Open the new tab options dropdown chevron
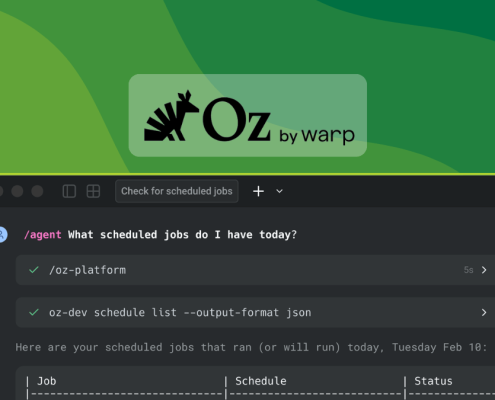Image resolution: width=495 pixels, height=400 pixels. tap(279, 191)
